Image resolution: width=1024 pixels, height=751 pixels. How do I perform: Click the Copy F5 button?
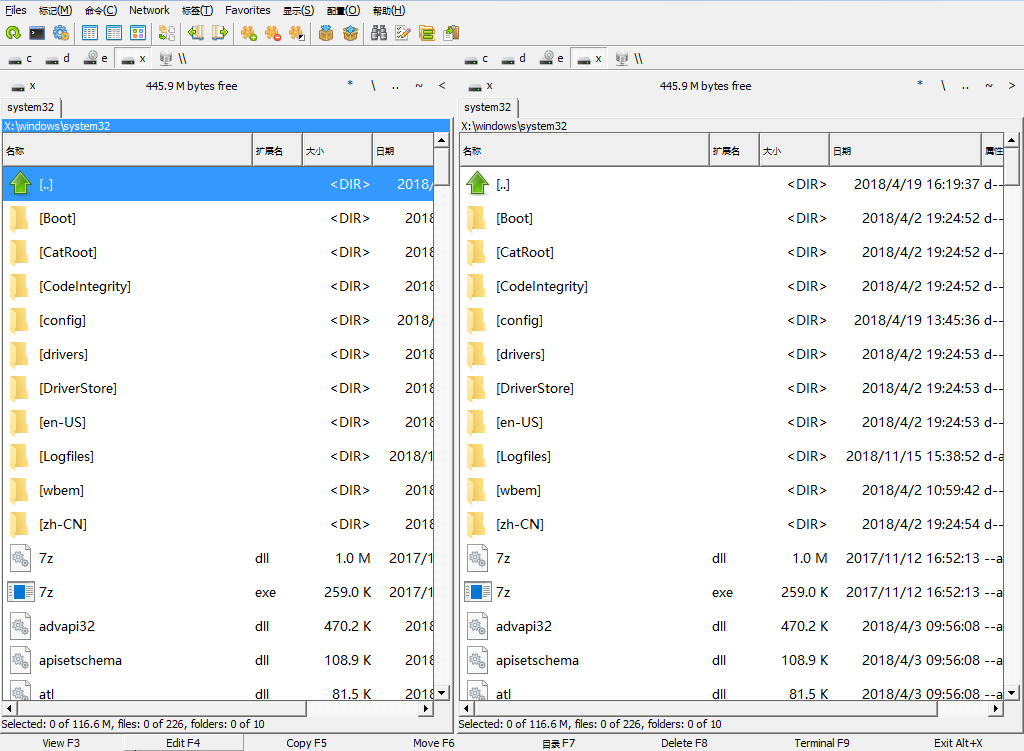click(306, 743)
